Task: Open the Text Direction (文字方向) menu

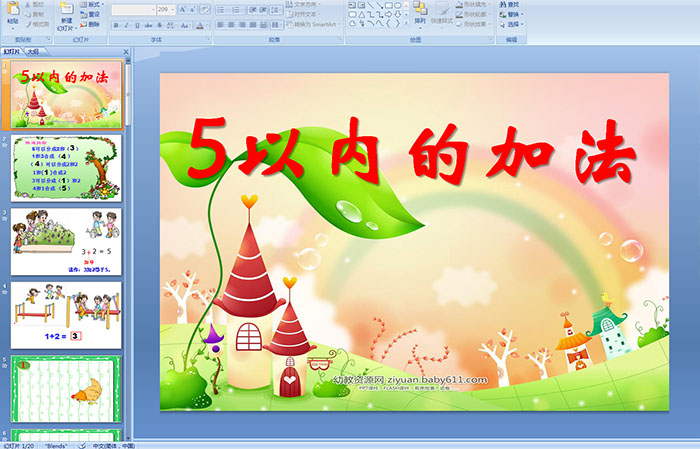Action: (304, 4)
